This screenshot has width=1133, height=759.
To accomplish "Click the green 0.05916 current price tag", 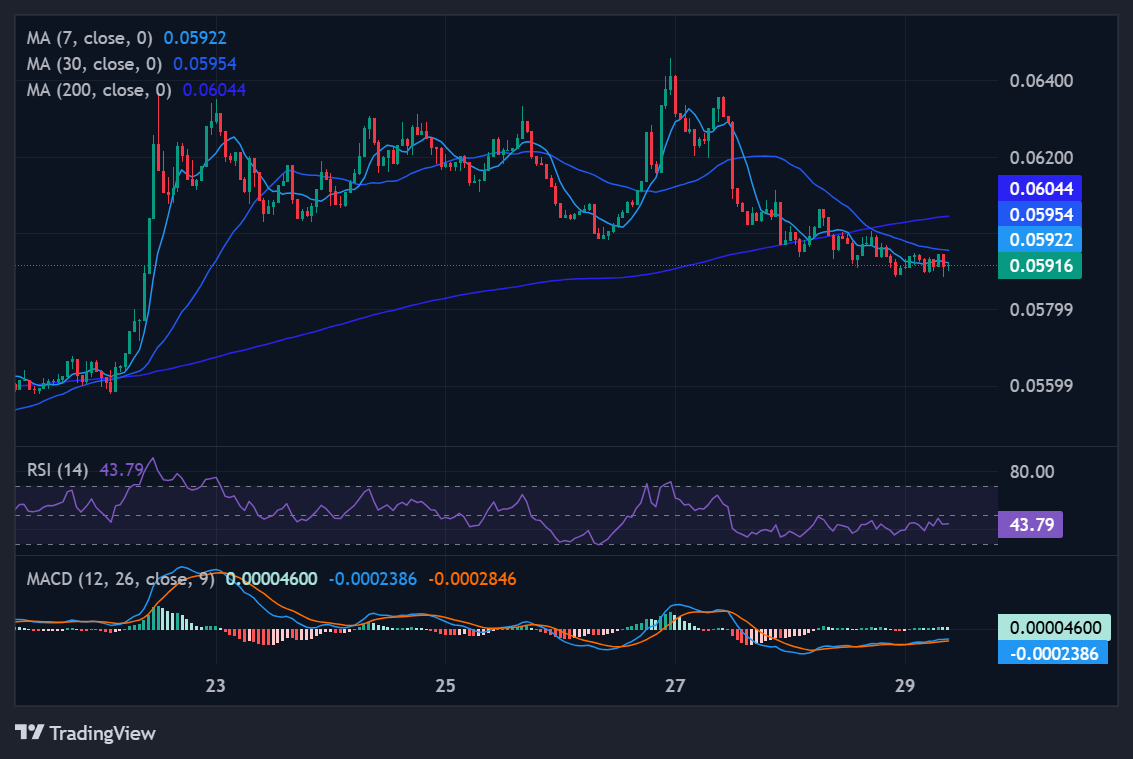I will click(1041, 266).
